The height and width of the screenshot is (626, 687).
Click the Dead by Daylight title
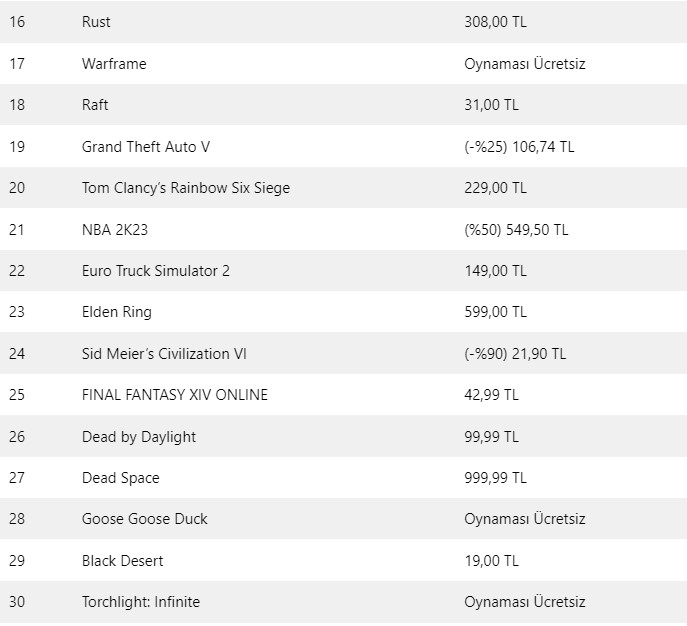(x=139, y=437)
